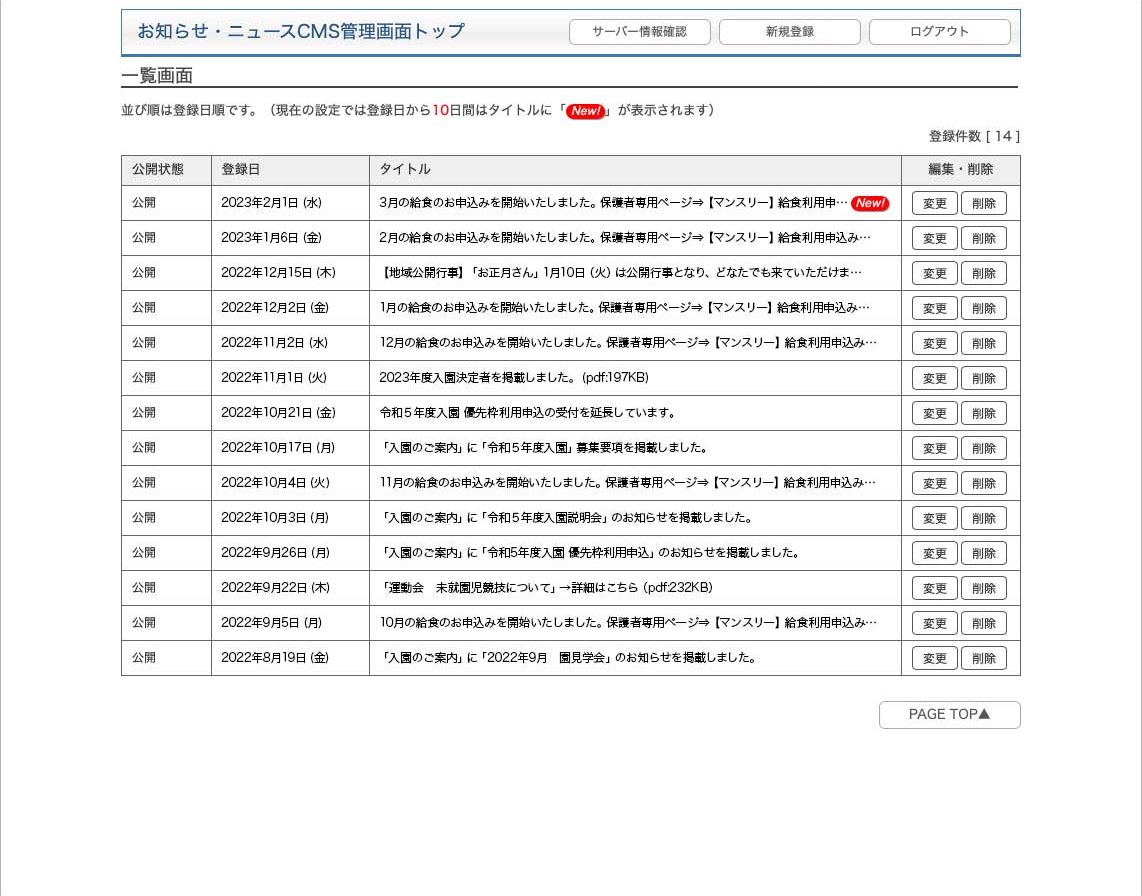Image resolution: width=1142 pixels, height=896 pixels.
Task: Click 削除 in the 2022年12月15日 row
Action: [983, 273]
